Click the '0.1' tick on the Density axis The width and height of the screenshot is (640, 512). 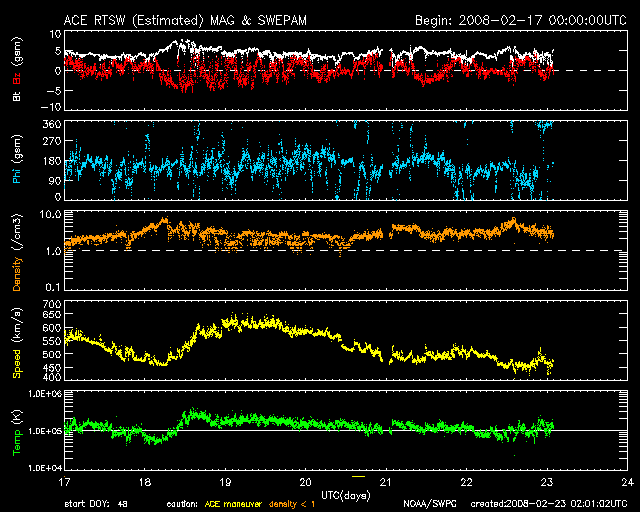pos(53,287)
